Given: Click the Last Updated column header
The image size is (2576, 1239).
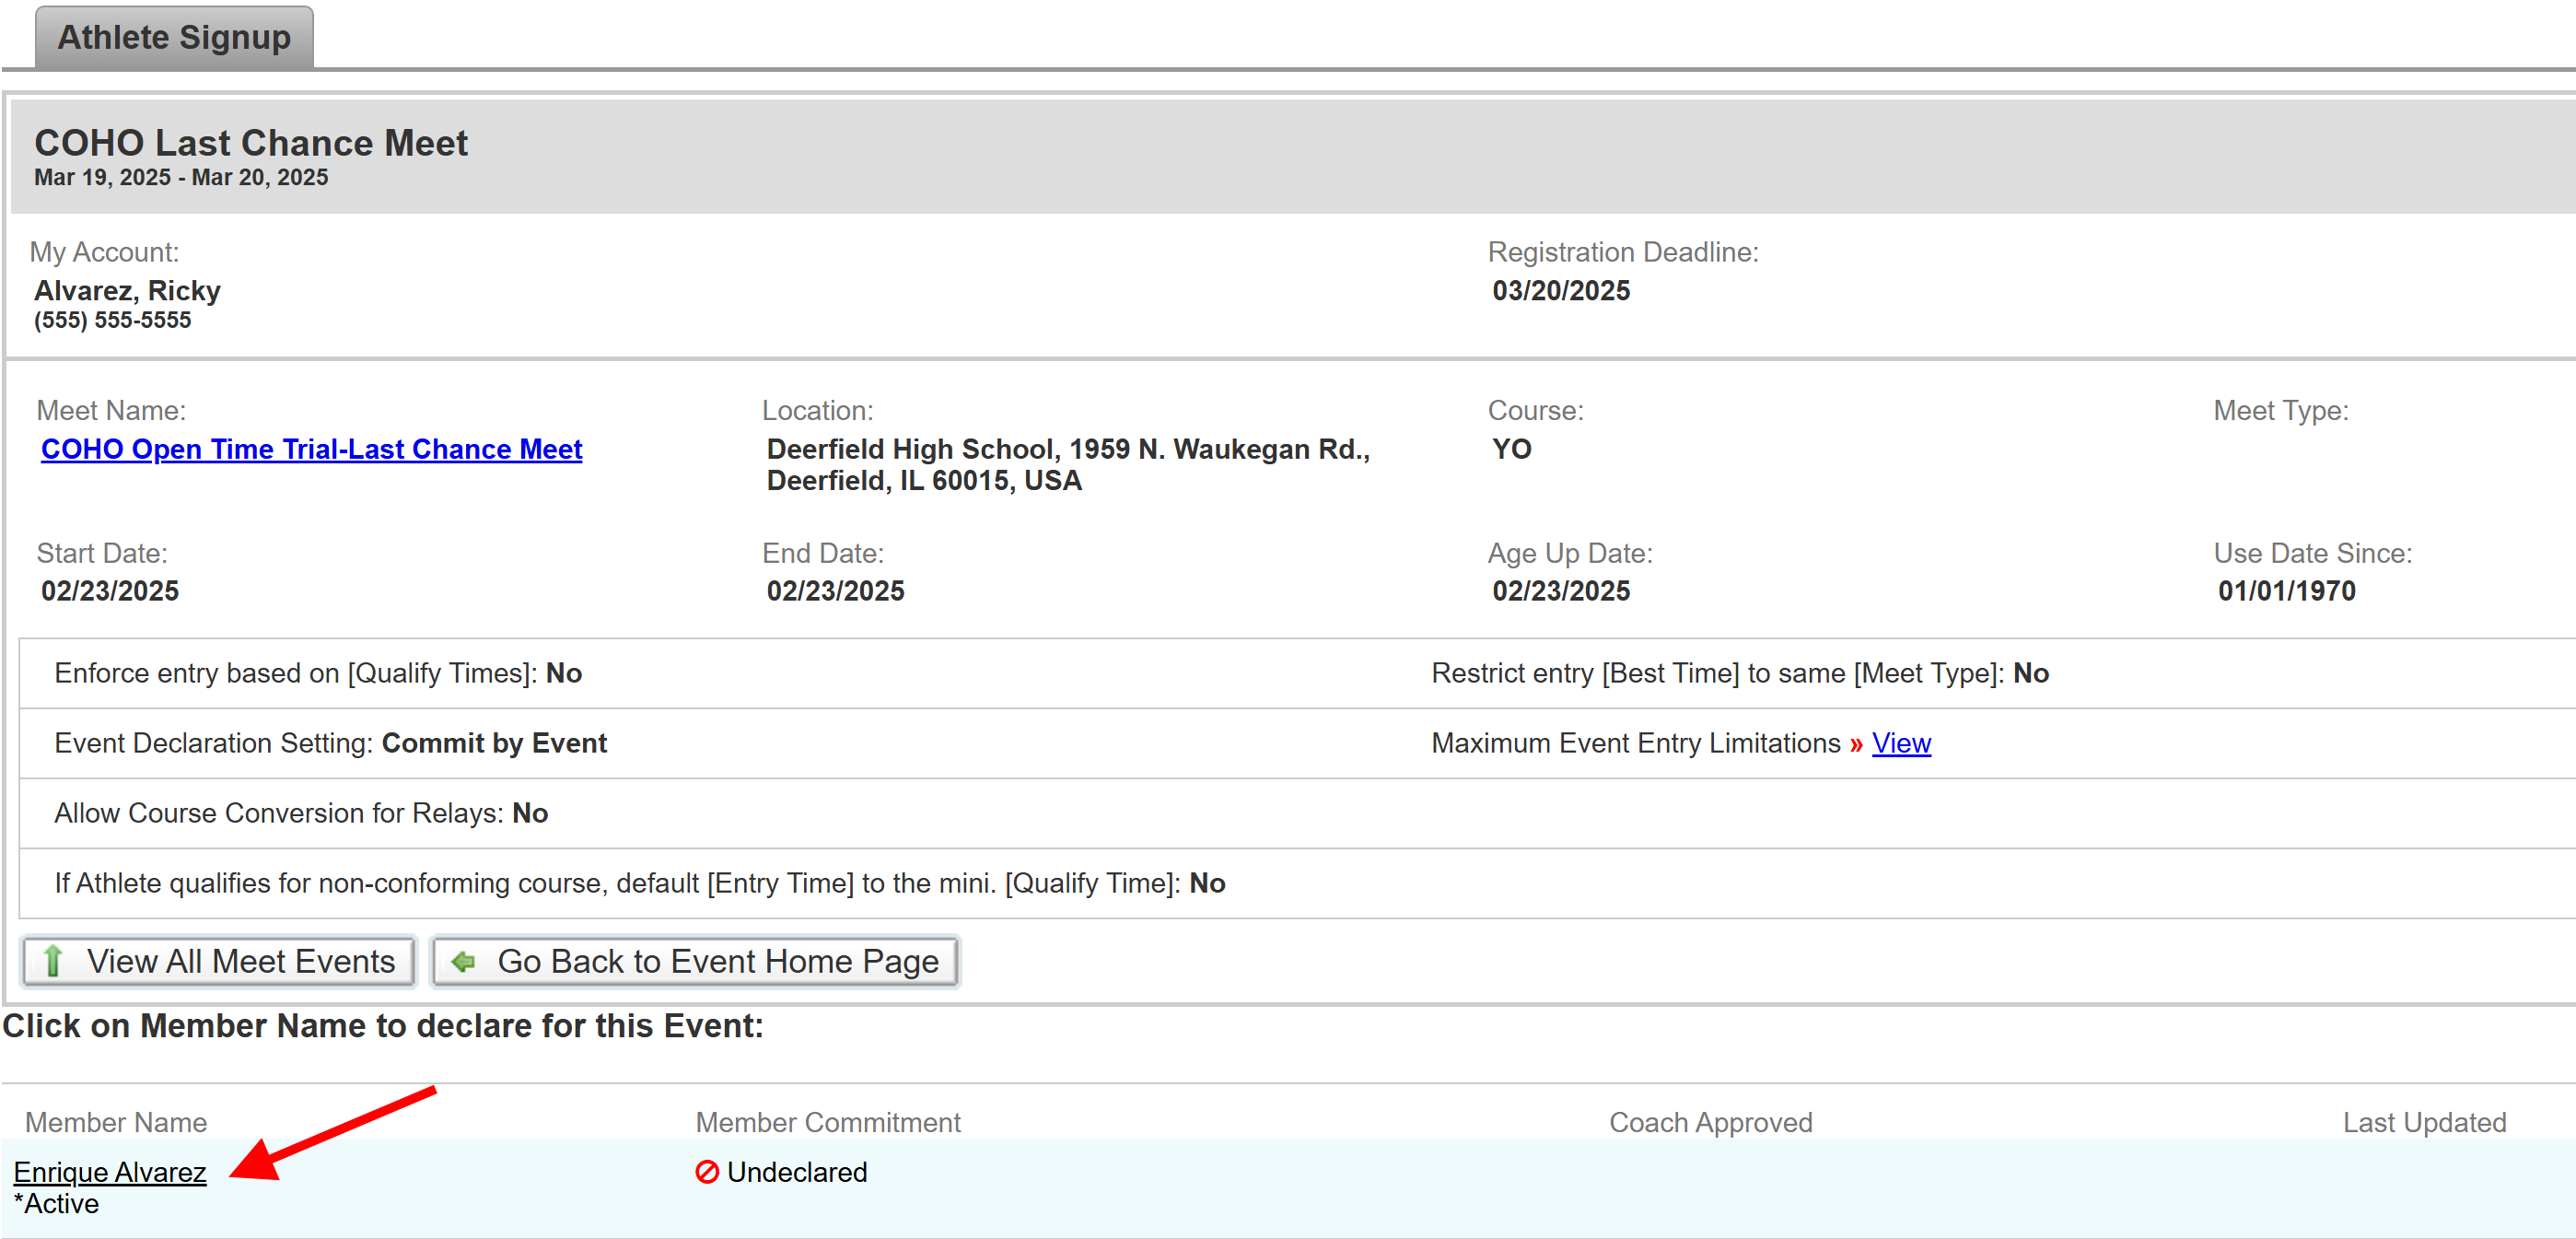Looking at the screenshot, I should [x=2423, y=1122].
